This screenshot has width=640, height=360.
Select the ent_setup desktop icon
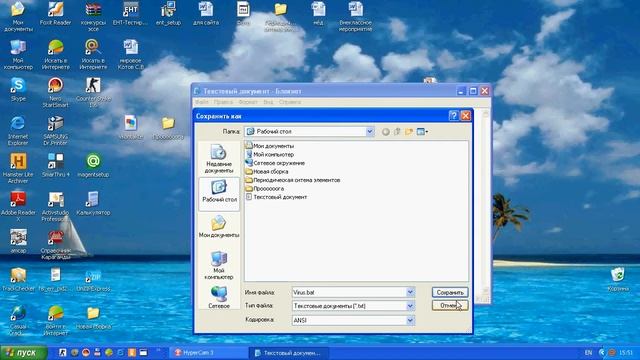(x=168, y=14)
